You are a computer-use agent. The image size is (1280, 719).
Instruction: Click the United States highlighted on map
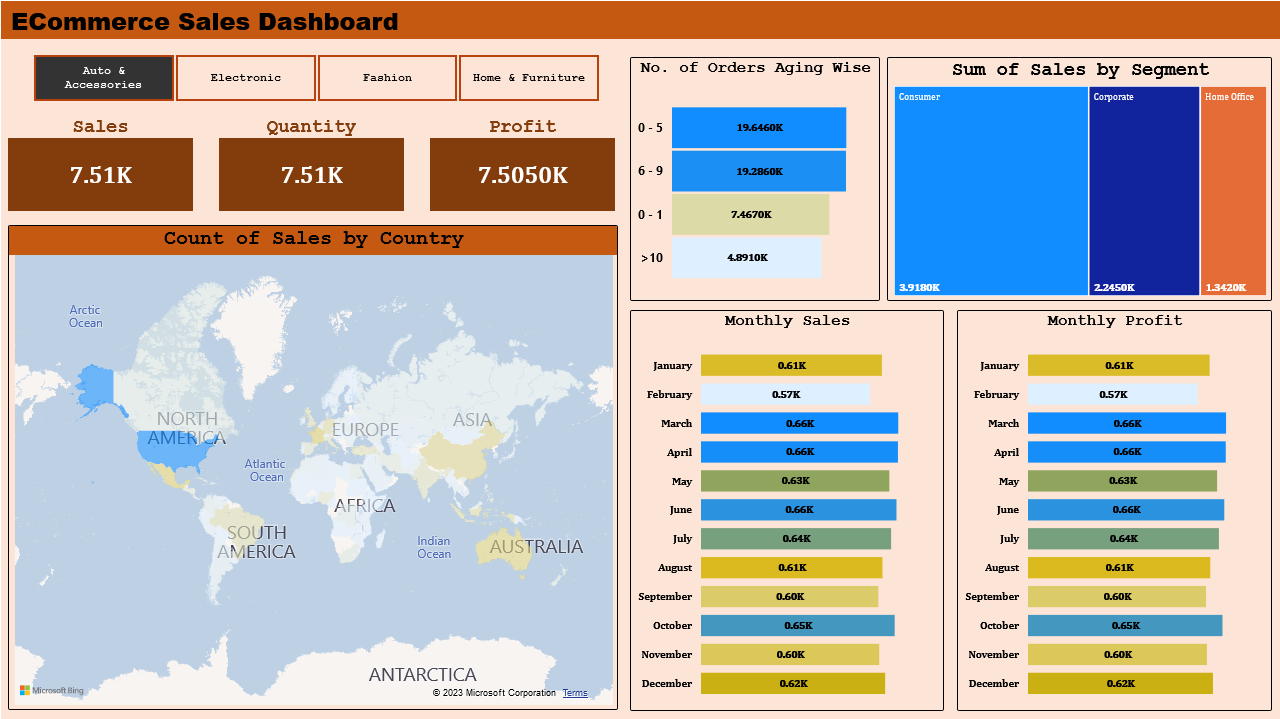[175, 452]
